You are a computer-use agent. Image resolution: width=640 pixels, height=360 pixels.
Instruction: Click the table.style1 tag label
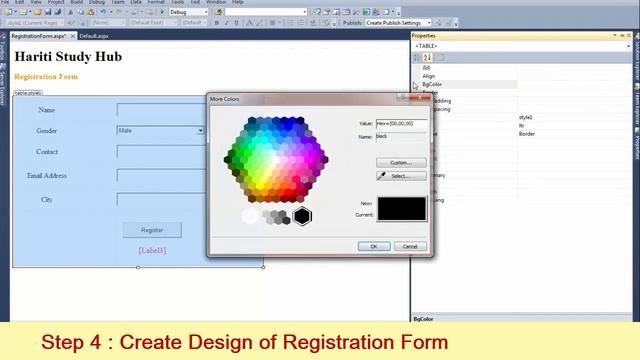pos(28,93)
